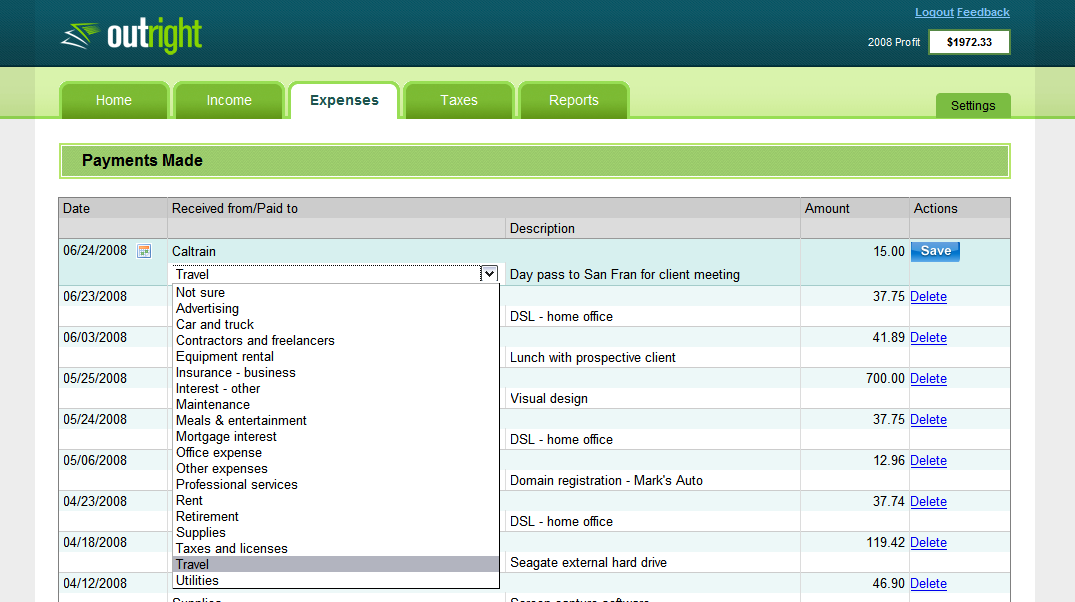Delete the 46.90 expense row
Viewport: 1075px width, 602px height.
coord(928,584)
